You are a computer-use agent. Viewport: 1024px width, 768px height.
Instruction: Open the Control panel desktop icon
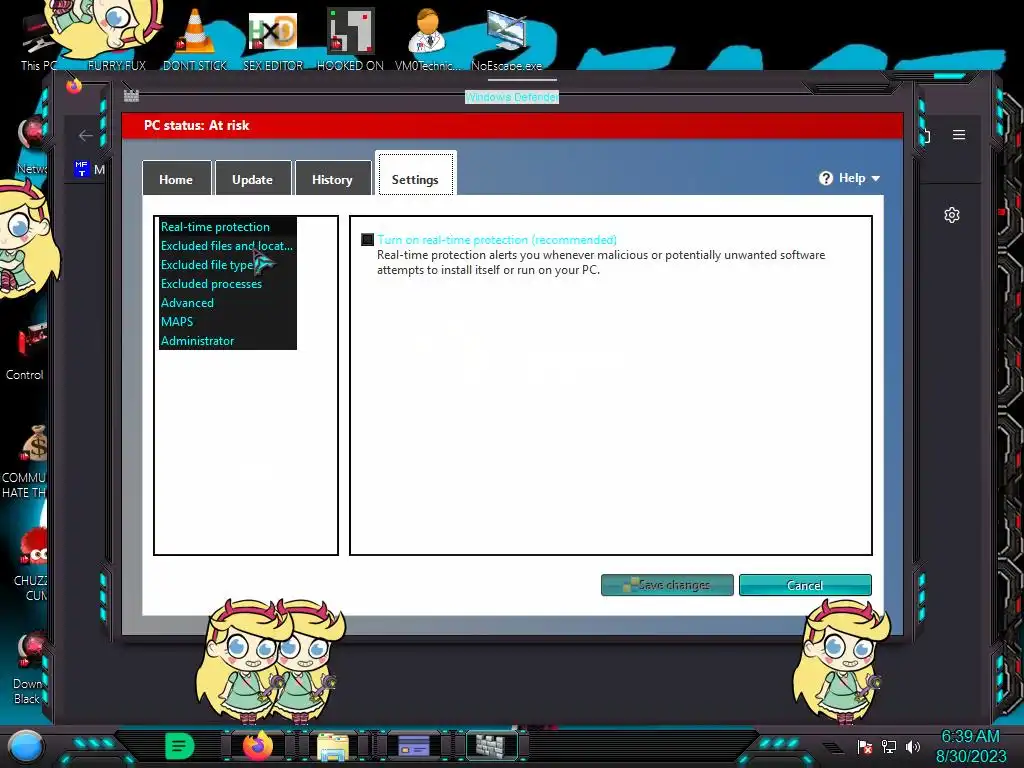point(26,353)
